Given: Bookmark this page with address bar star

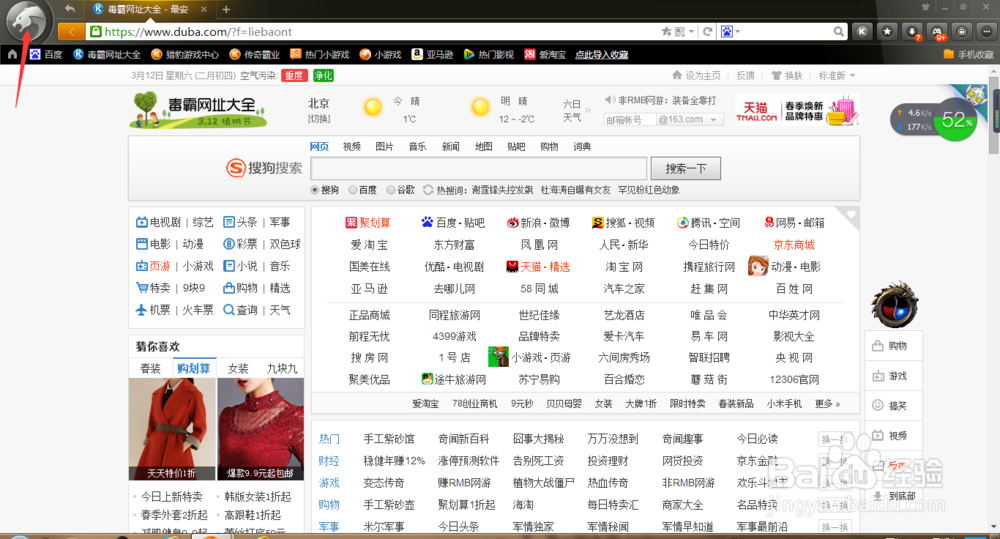Looking at the screenshot, I should coord(666,31).
